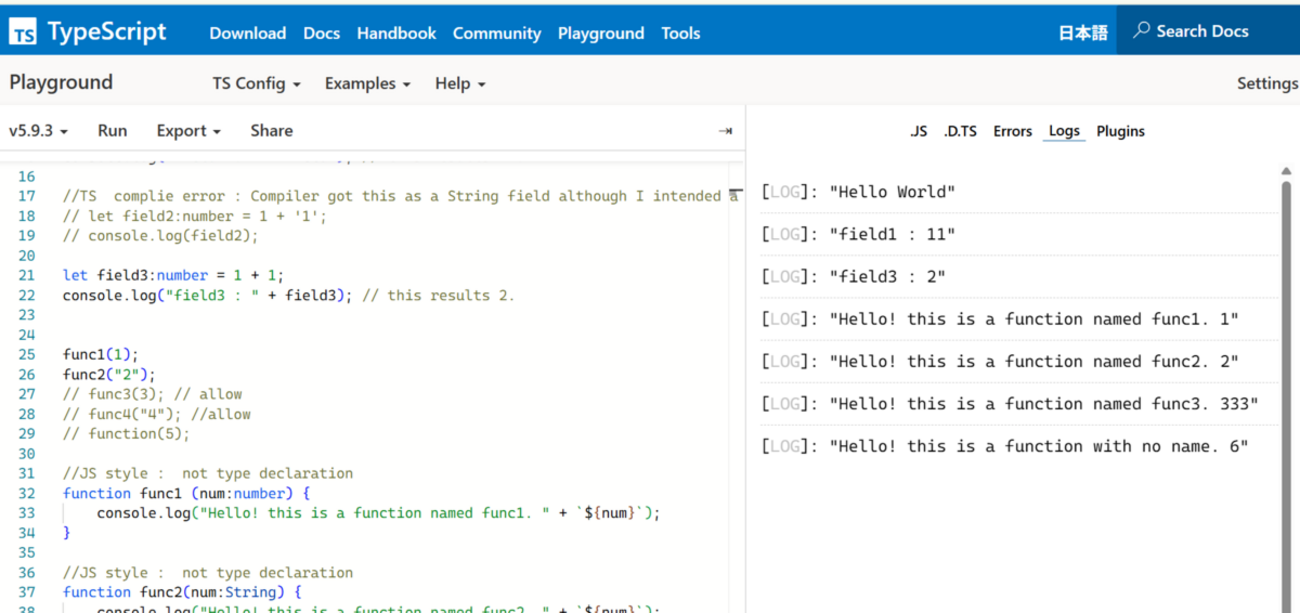Click the "Hello World" log entry

[x=1020, y=192]
